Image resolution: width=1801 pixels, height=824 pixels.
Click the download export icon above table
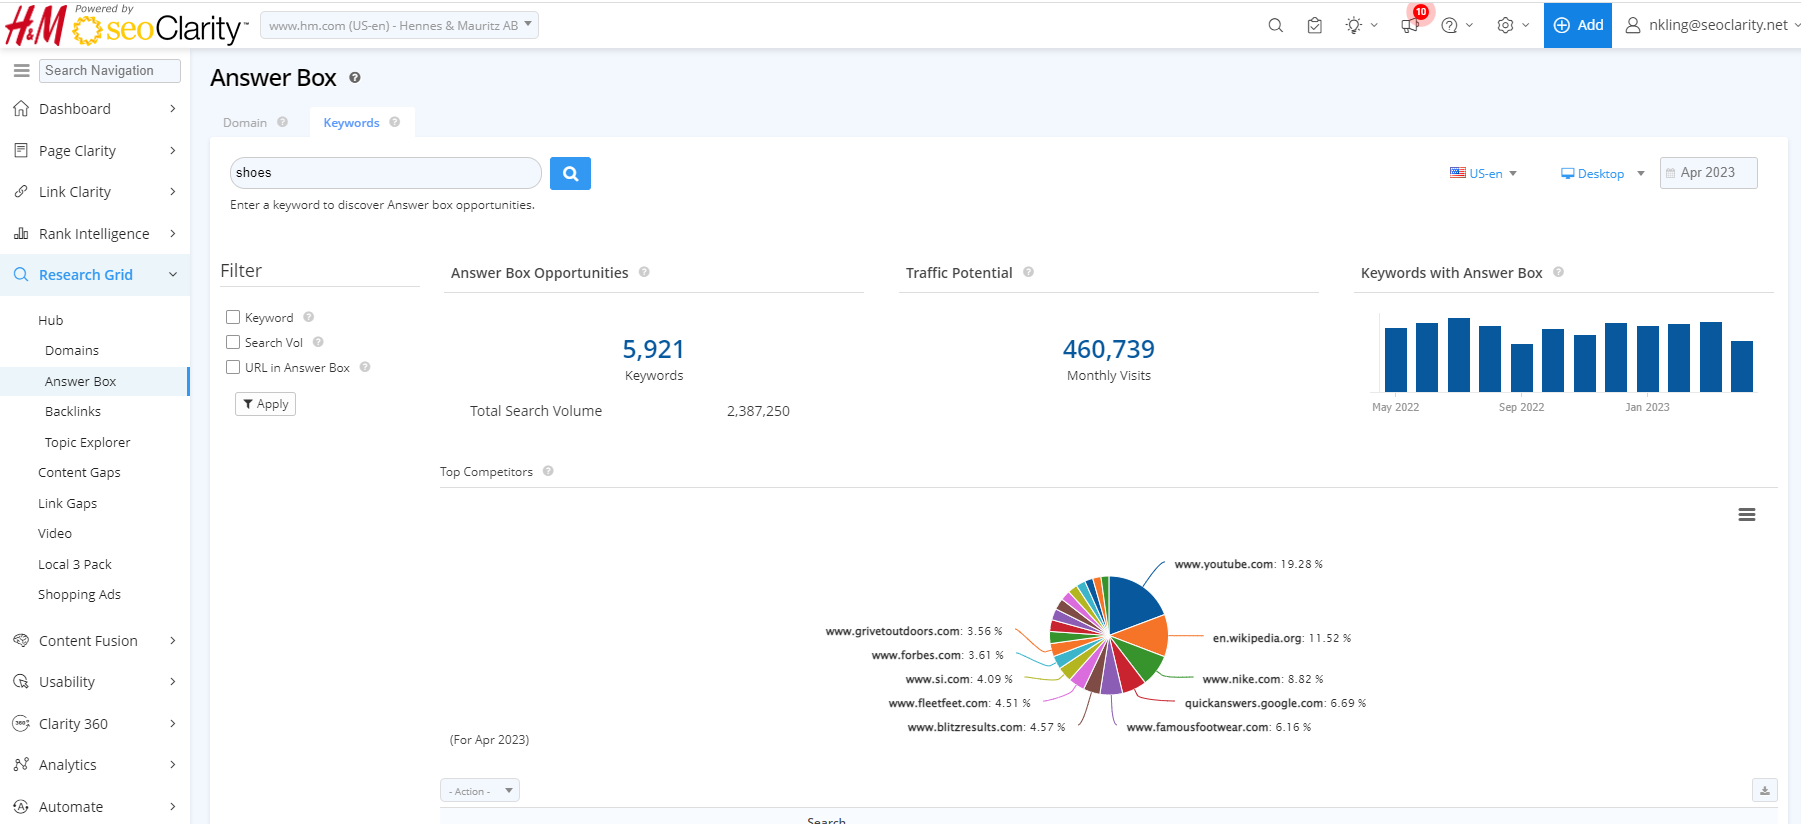click(1764, 791)
